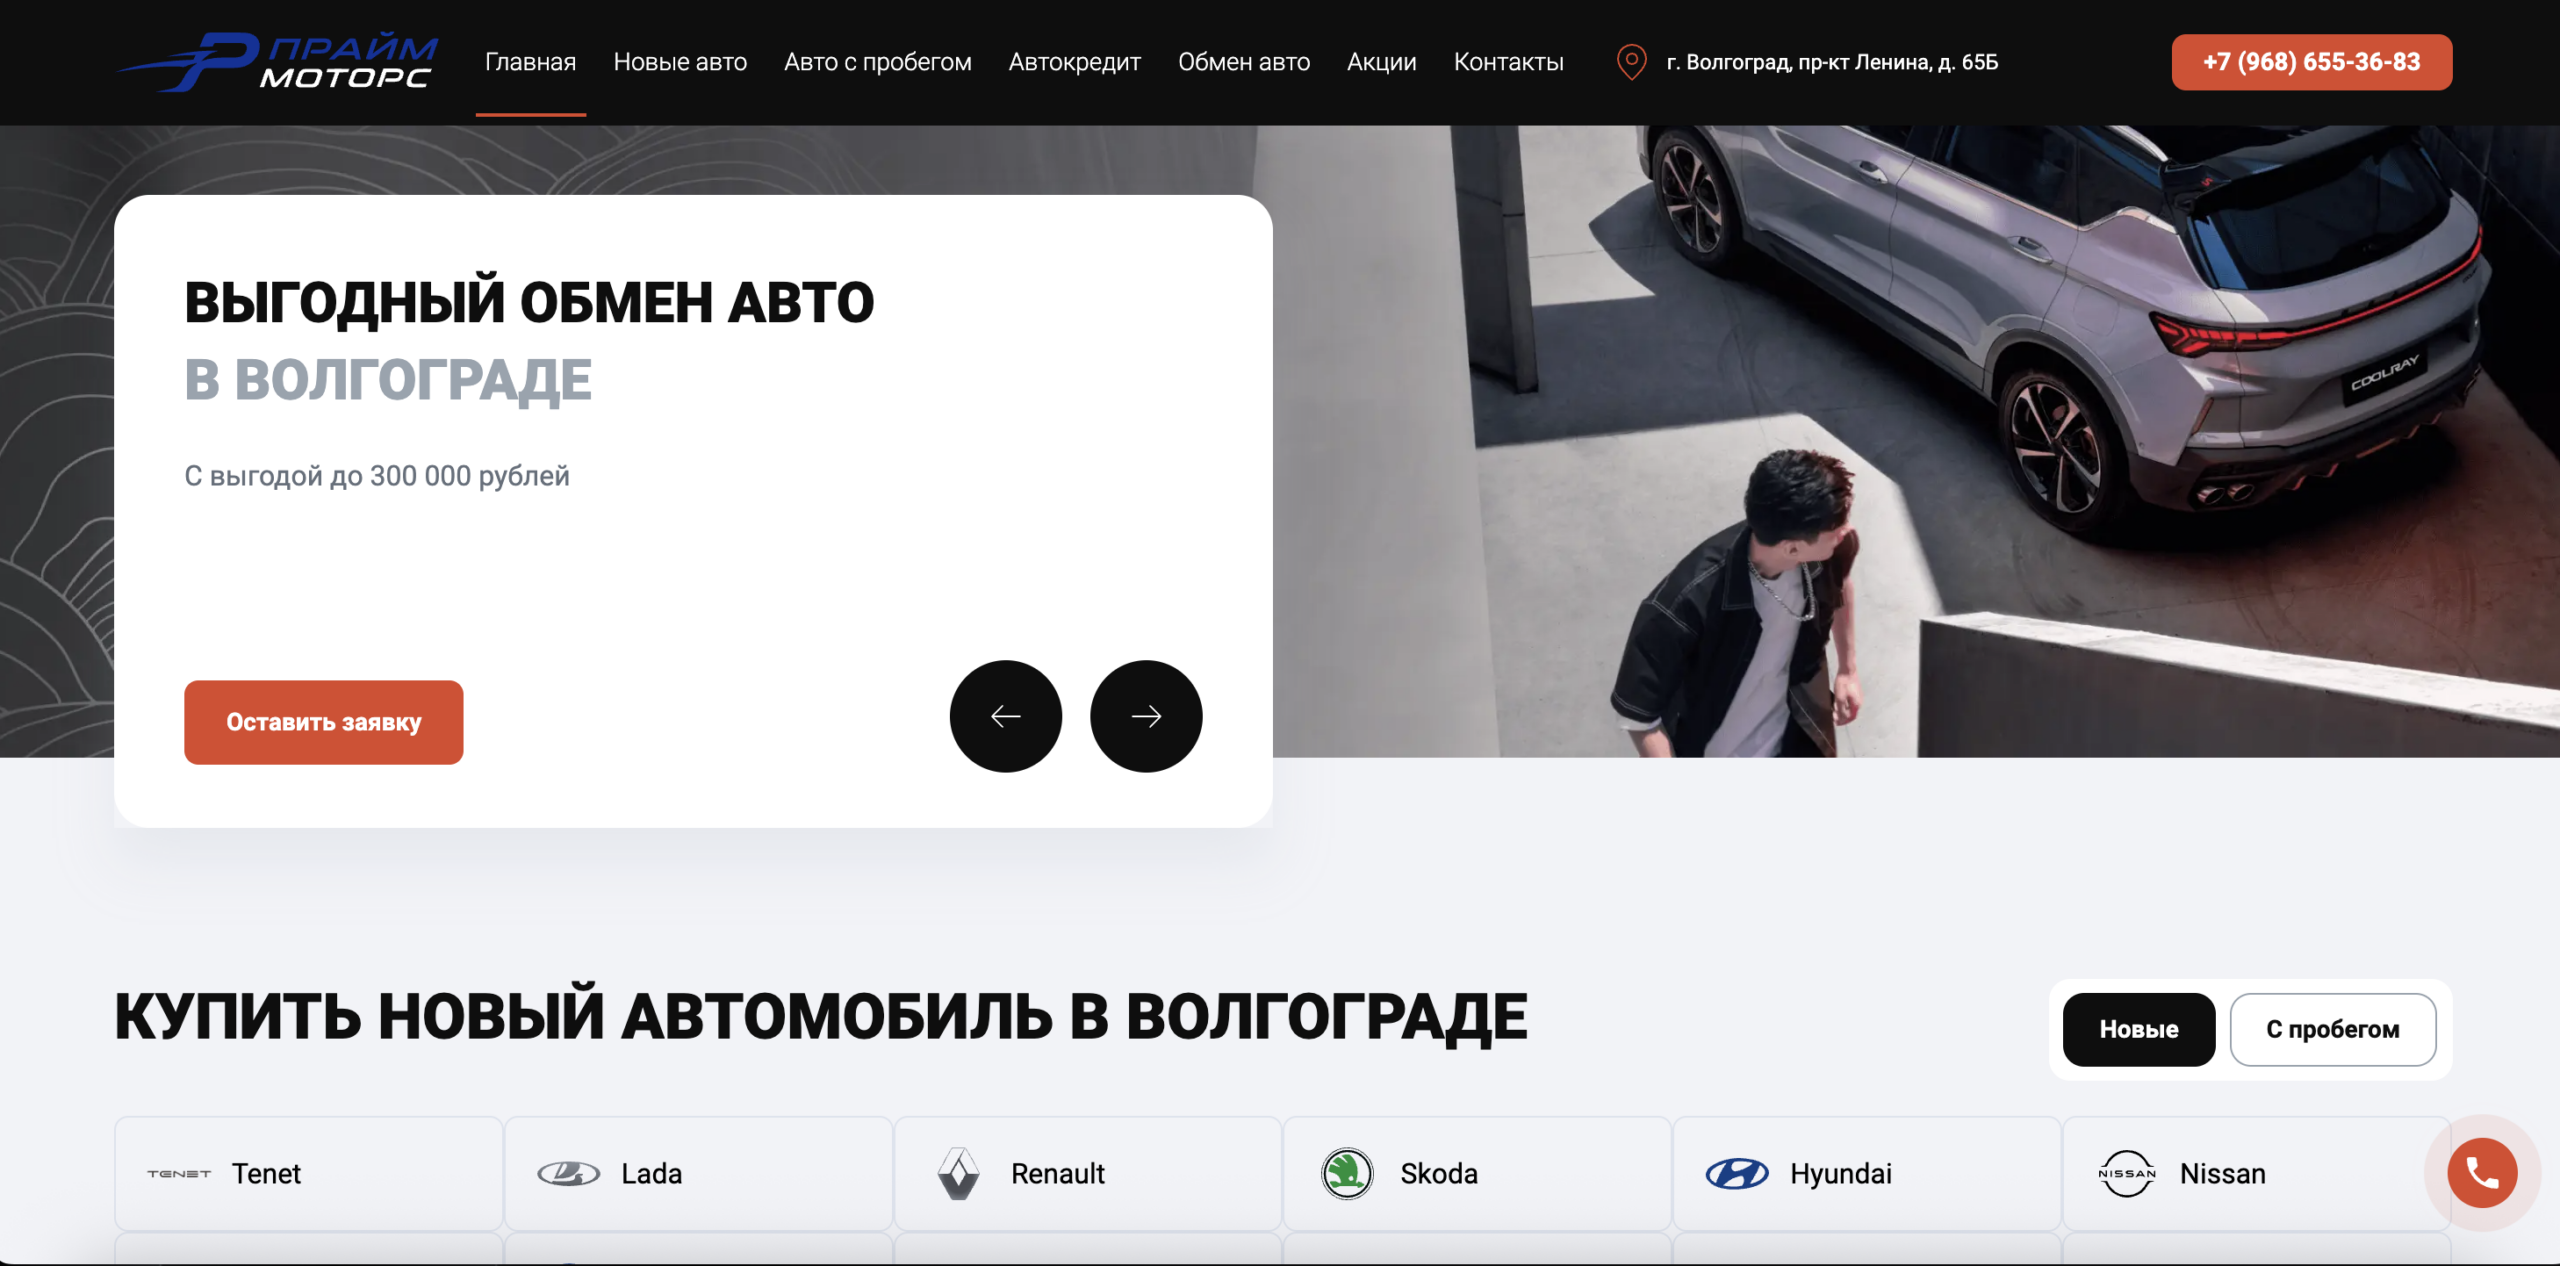Open the Lada brand card
The width and height of the screenshot is (2560, 1266).
(x=698, y=1174)
